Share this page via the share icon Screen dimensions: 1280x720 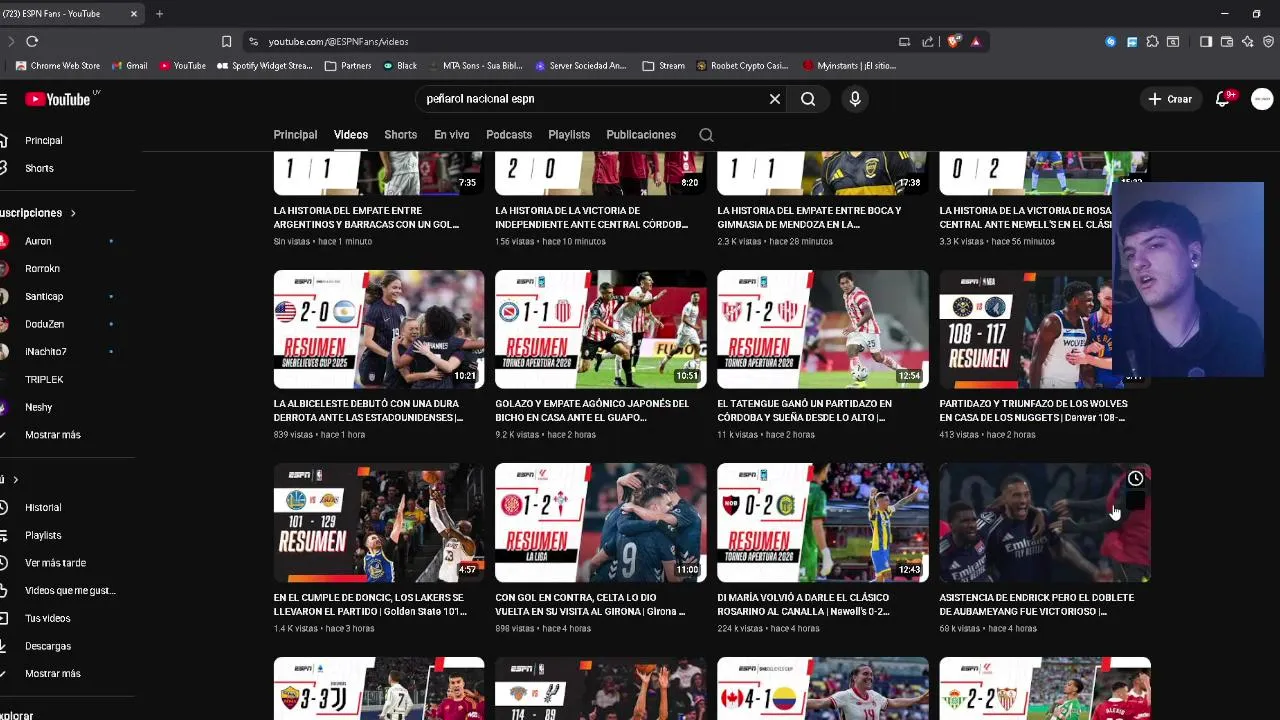(x=928, y=41)
